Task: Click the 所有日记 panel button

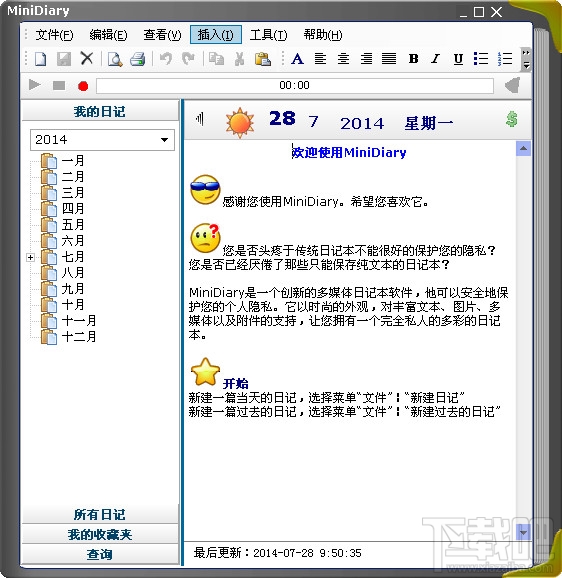Action: tap(100, 514)
